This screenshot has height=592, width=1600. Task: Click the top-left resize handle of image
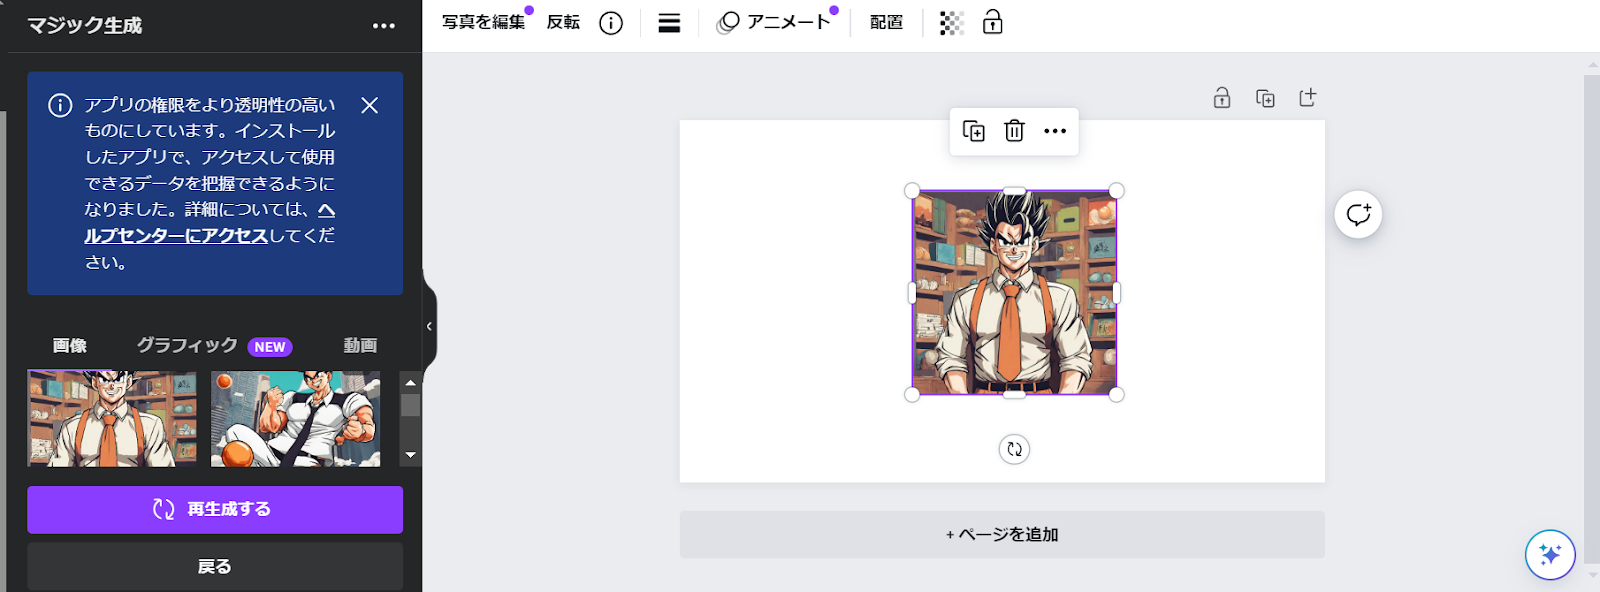click(x=912, y=191)
